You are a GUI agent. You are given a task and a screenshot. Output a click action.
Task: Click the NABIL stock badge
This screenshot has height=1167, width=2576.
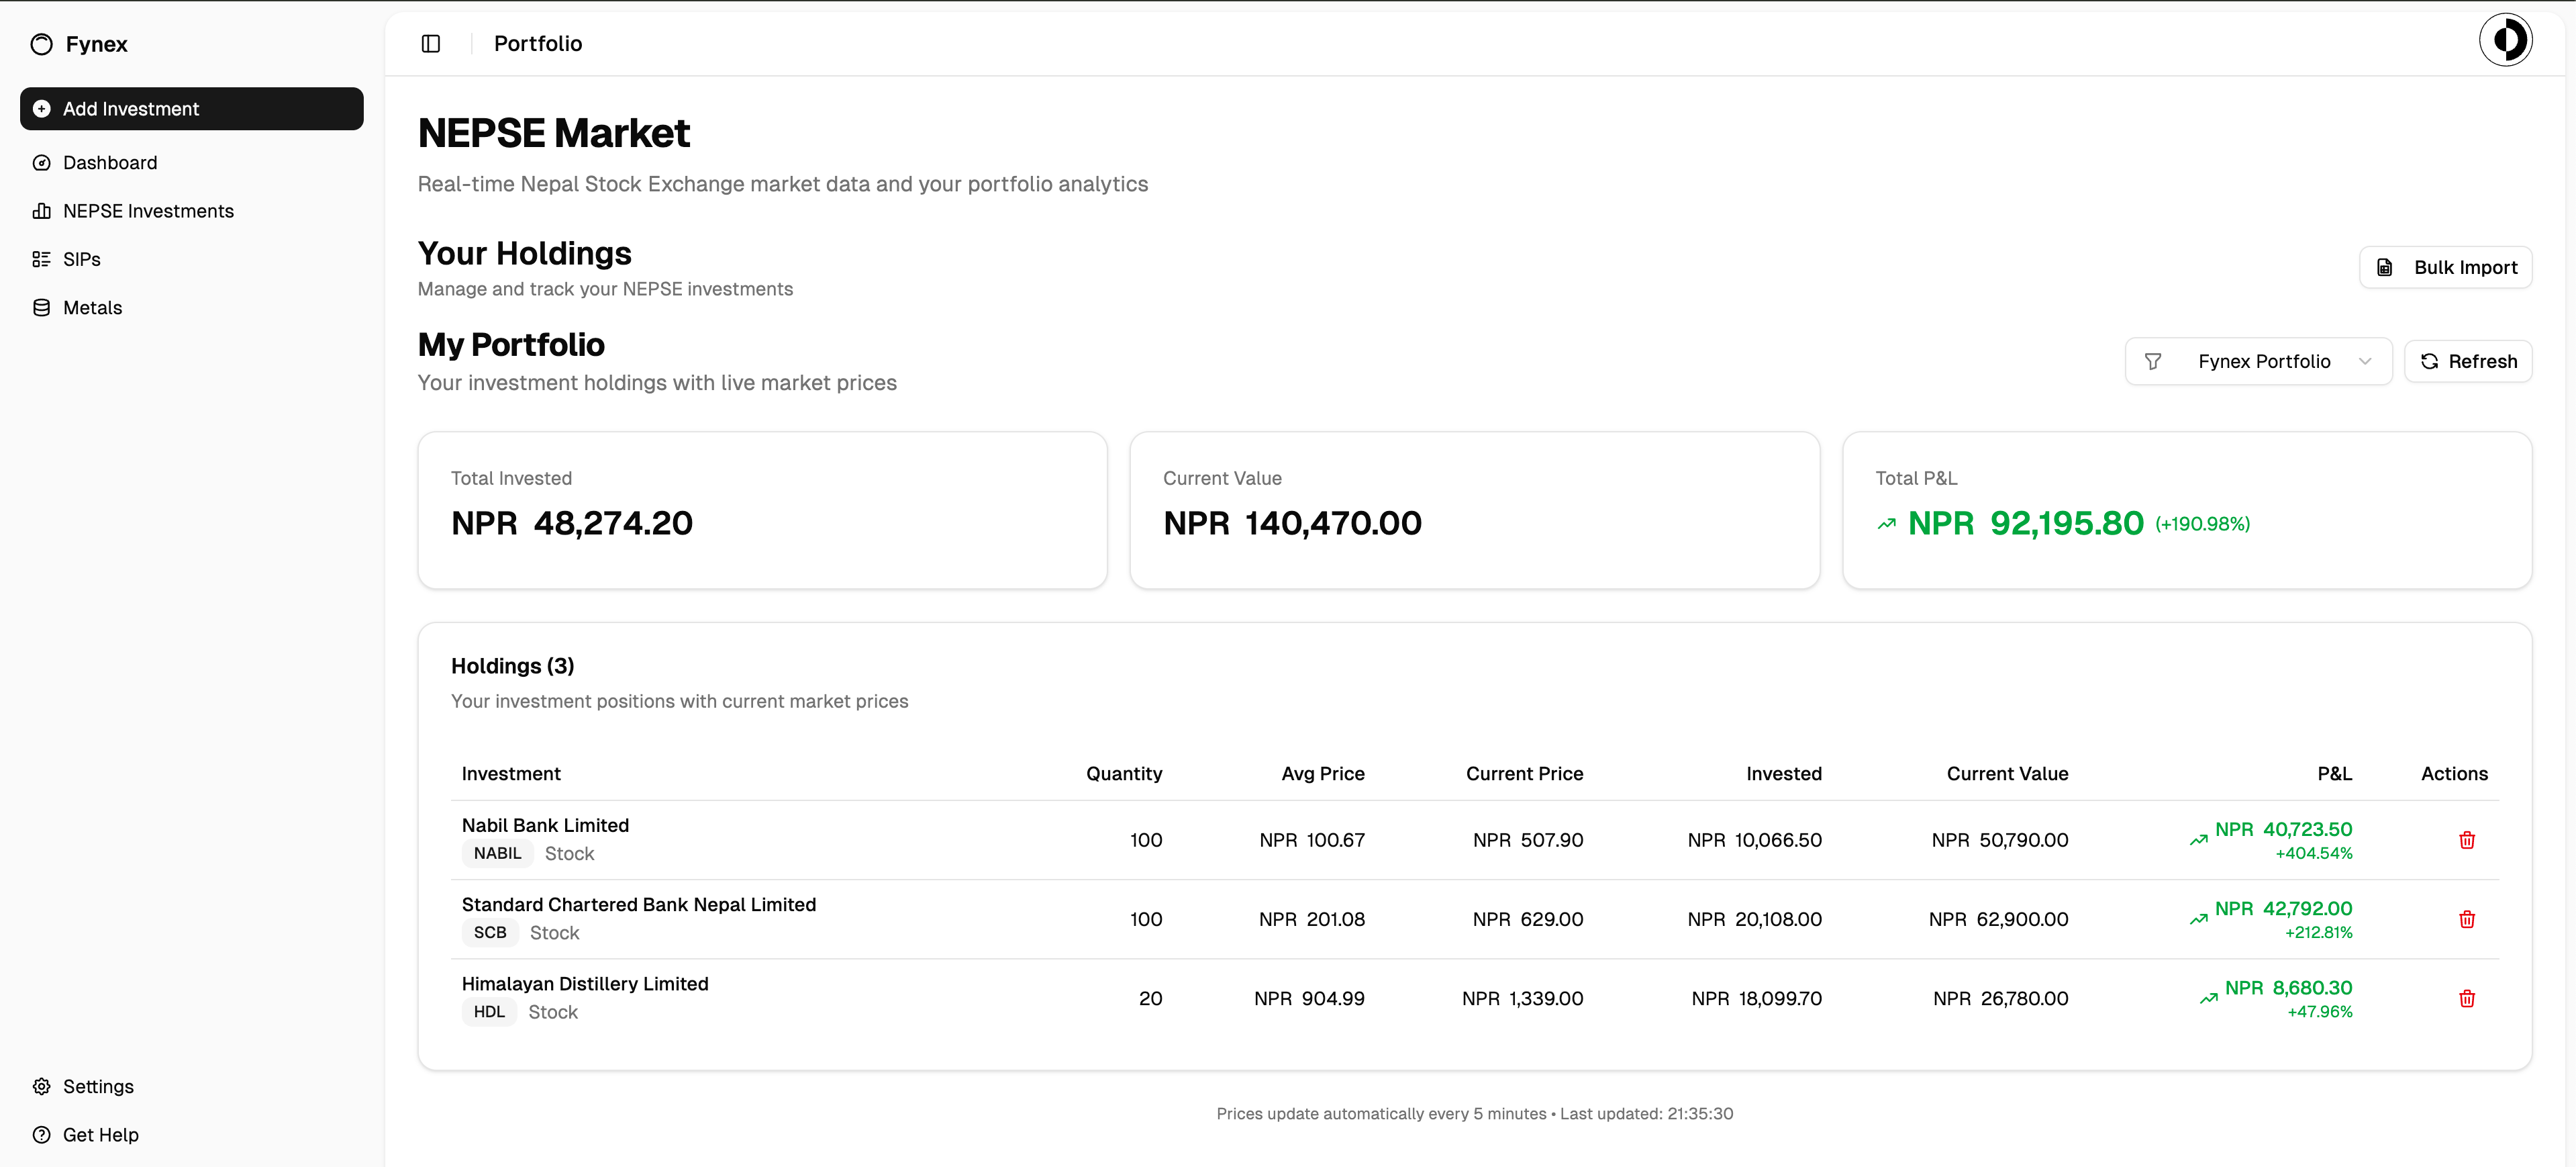click(x=496, y=853)
